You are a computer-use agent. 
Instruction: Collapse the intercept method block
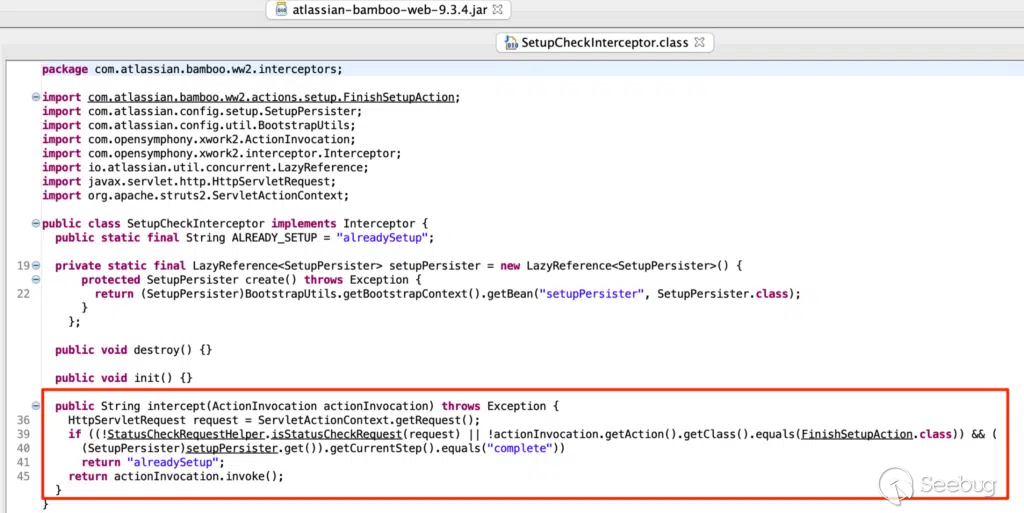(x=36, y=406)
